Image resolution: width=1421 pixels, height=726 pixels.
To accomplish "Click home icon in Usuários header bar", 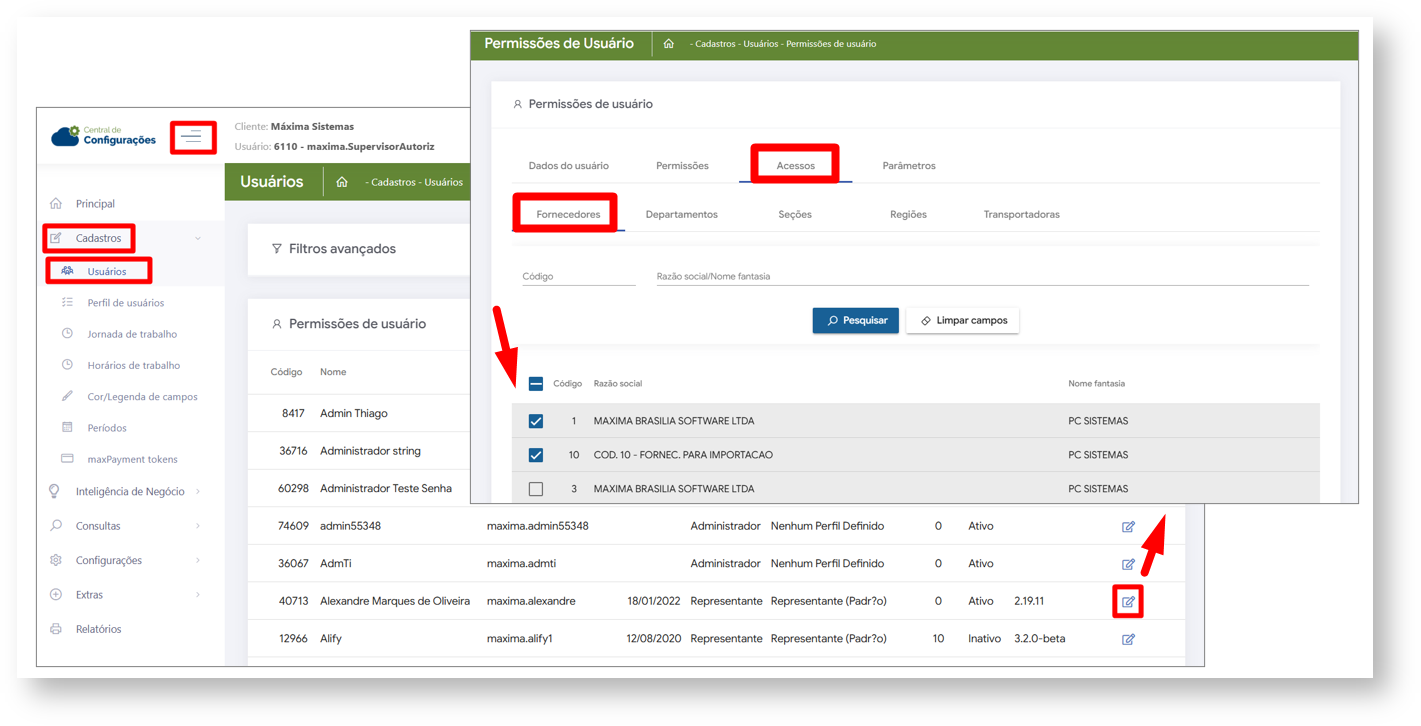I will click(x=342, y=182).
